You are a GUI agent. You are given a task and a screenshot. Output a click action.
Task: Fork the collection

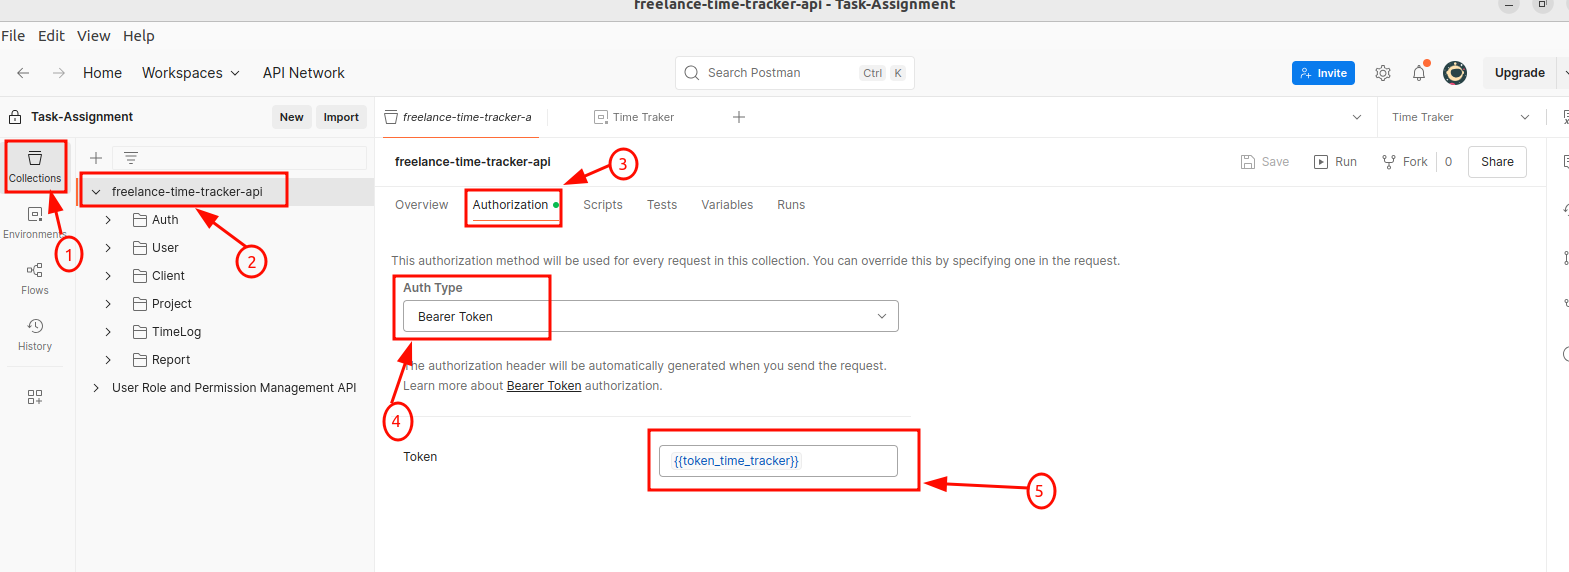coord(1405,162)
